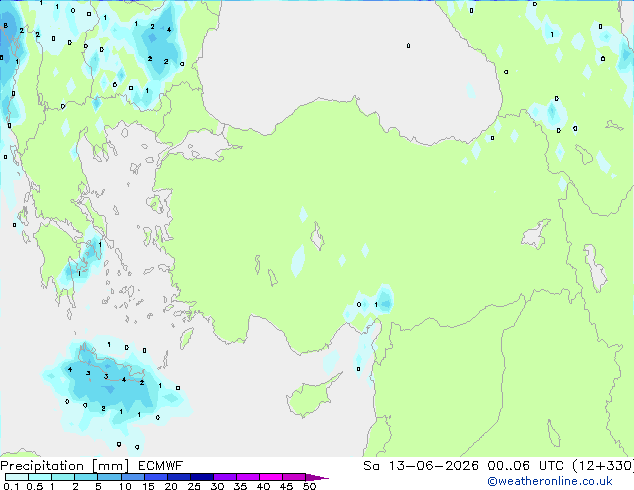Choose the 30–35 mm violet legend swatch
The image size is (634, 490).
pos(224,477)
